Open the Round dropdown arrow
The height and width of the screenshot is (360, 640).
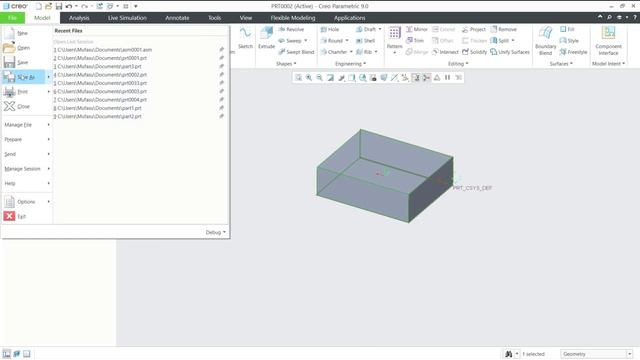coord(347,40)
